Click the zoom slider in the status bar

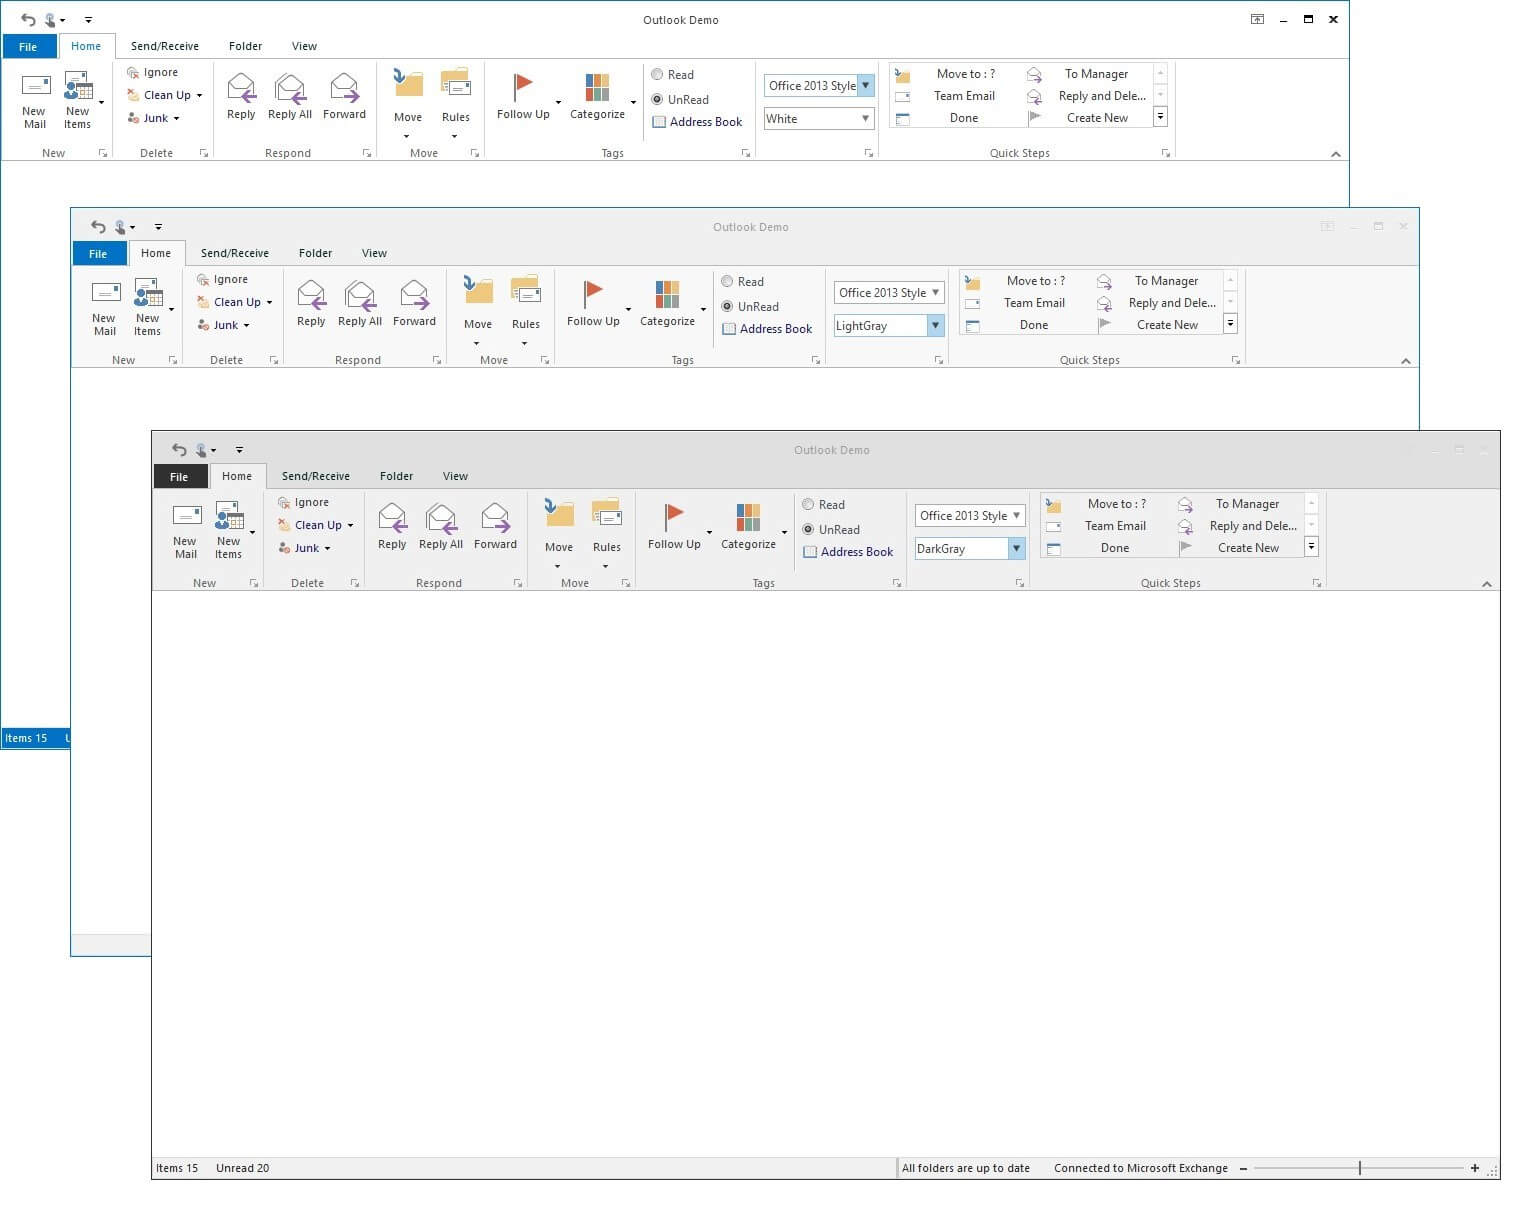pos(1359,1169)
